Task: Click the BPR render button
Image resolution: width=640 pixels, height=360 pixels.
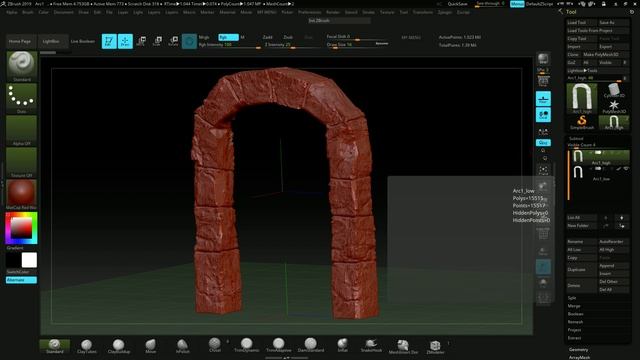Action: point(543,60)
